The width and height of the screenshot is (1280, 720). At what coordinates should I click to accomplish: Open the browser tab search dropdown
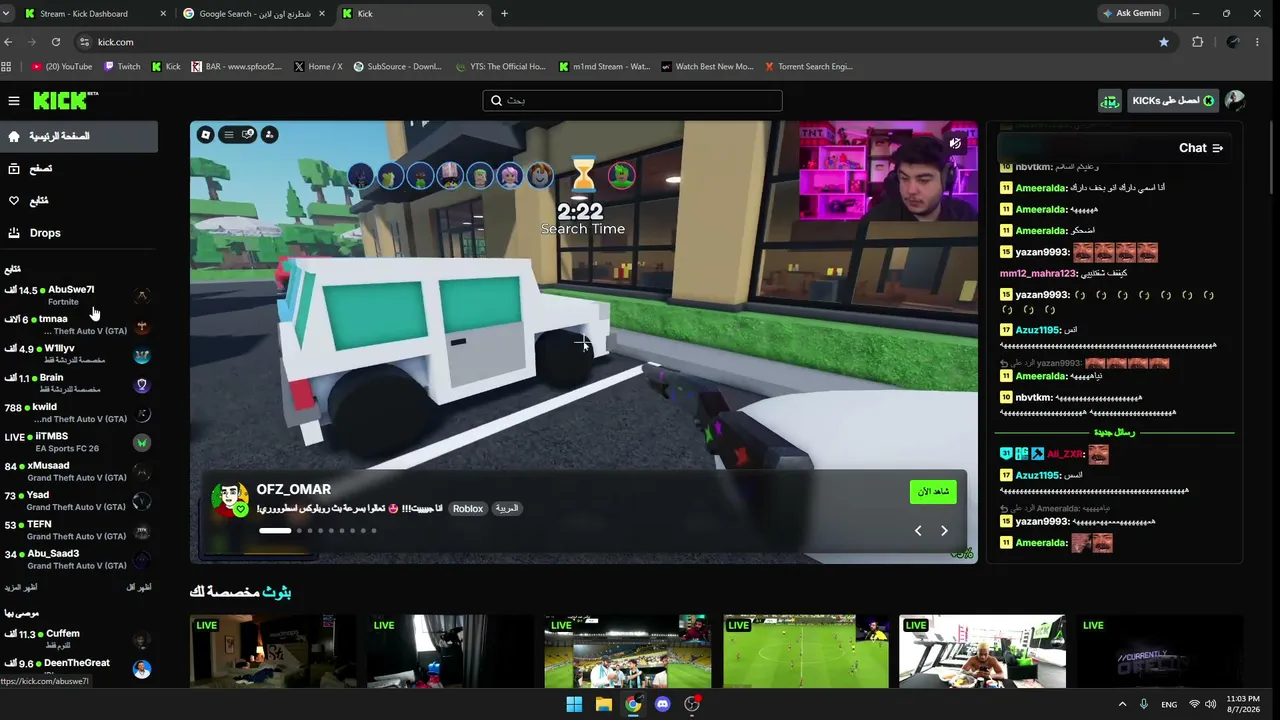[8, 14]
